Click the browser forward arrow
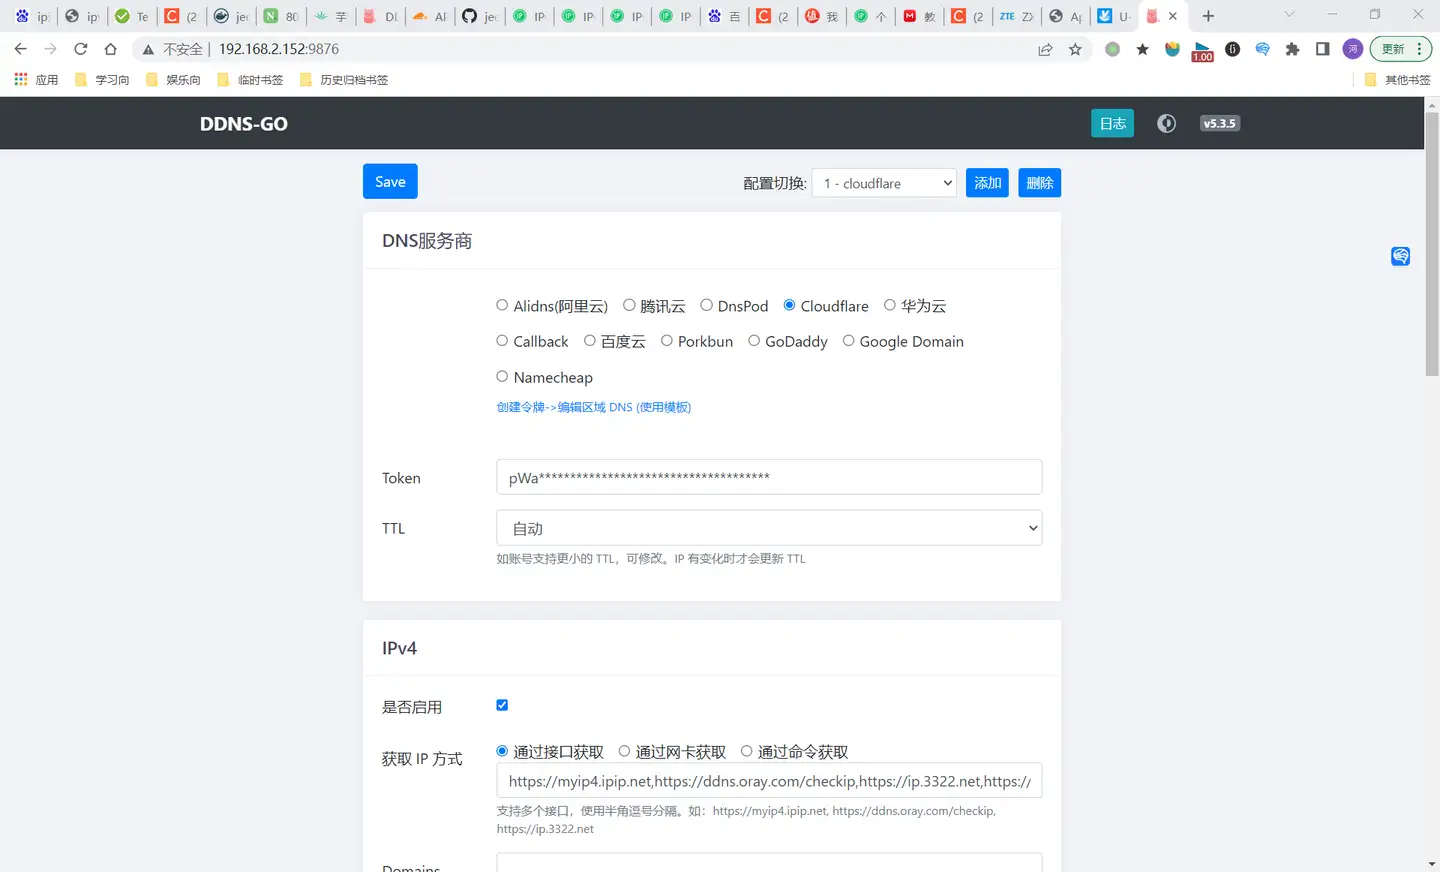This screenshot has width=1440, height=872. click(50, 49)
